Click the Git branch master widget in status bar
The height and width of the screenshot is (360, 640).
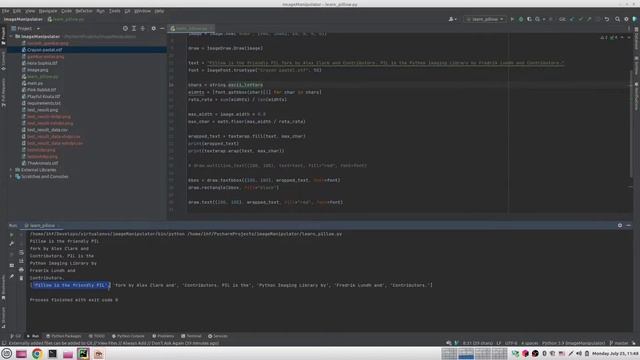pos(619,343)
